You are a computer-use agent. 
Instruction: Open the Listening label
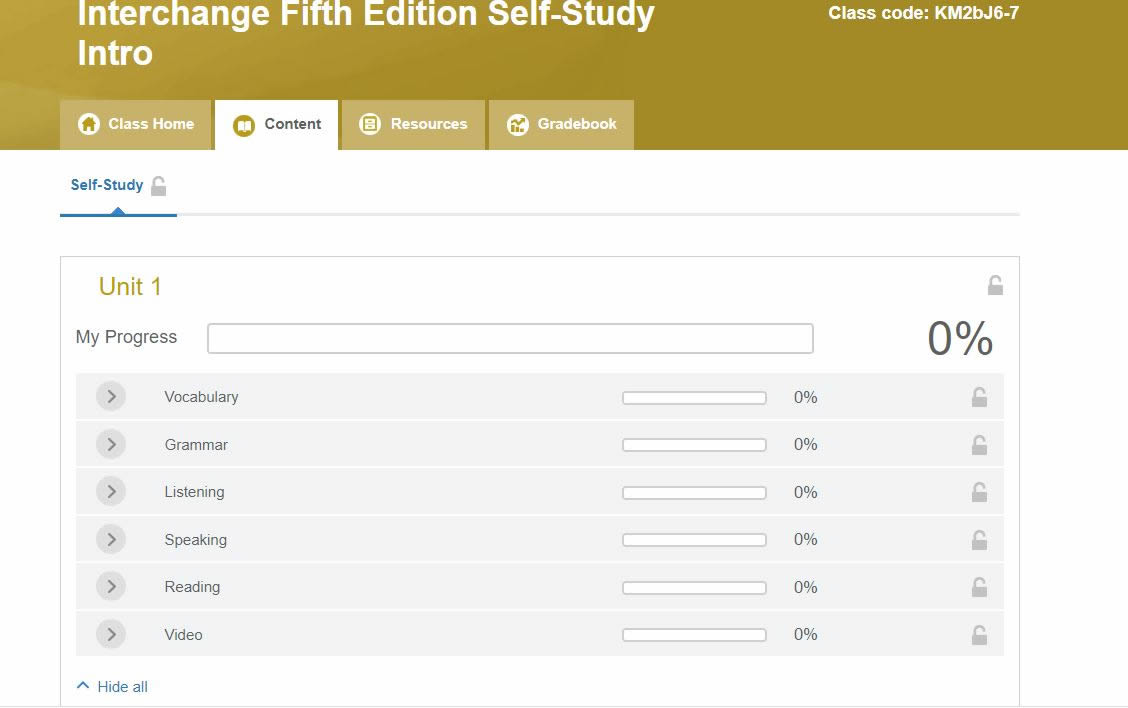tap(194, 492)
